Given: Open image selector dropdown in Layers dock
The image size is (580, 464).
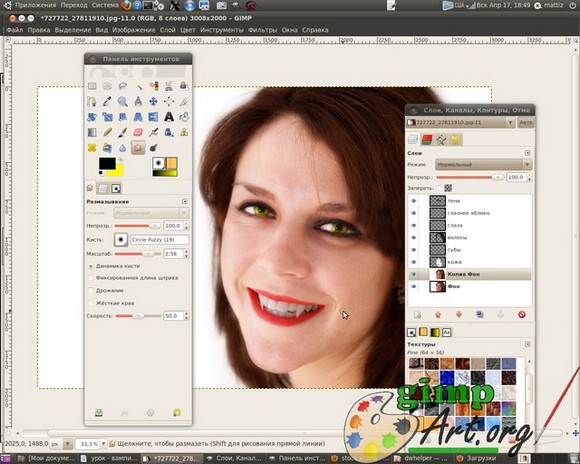Looking at the screenshot, I should click(461, 122).
